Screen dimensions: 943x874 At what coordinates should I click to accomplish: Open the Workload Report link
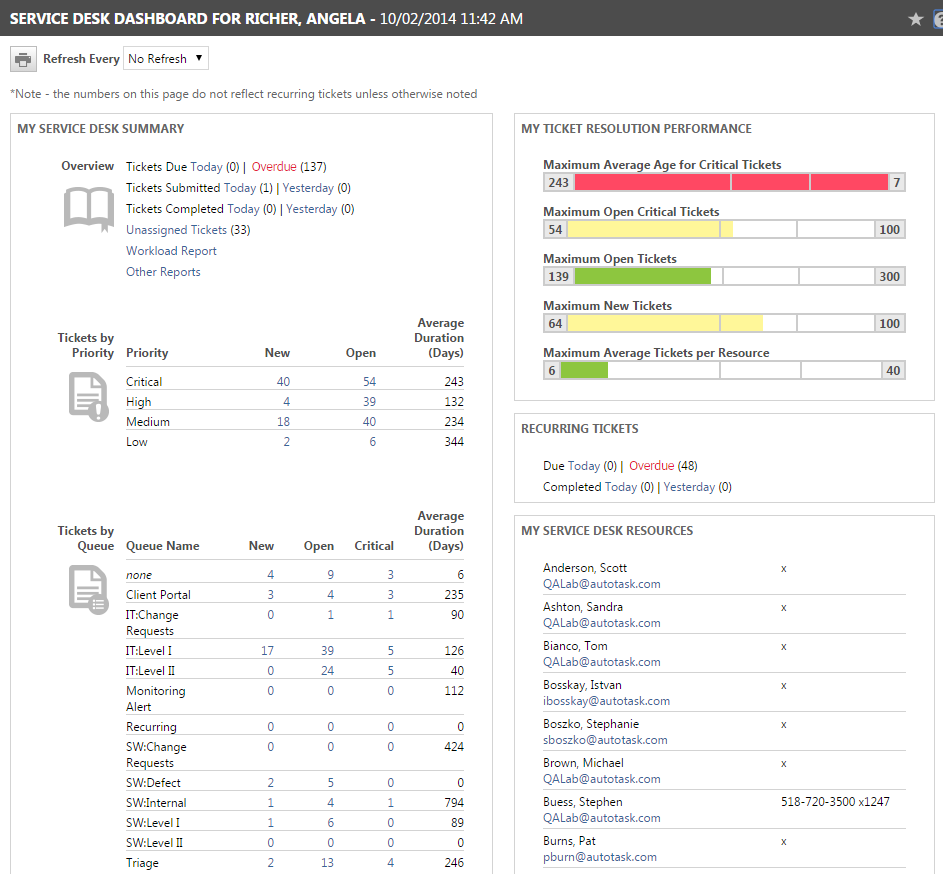pos(171,251)
